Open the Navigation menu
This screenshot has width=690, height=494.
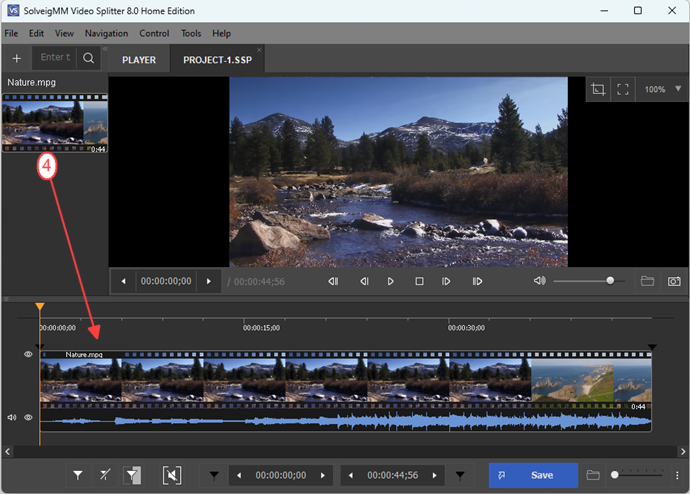coord(106,33)
